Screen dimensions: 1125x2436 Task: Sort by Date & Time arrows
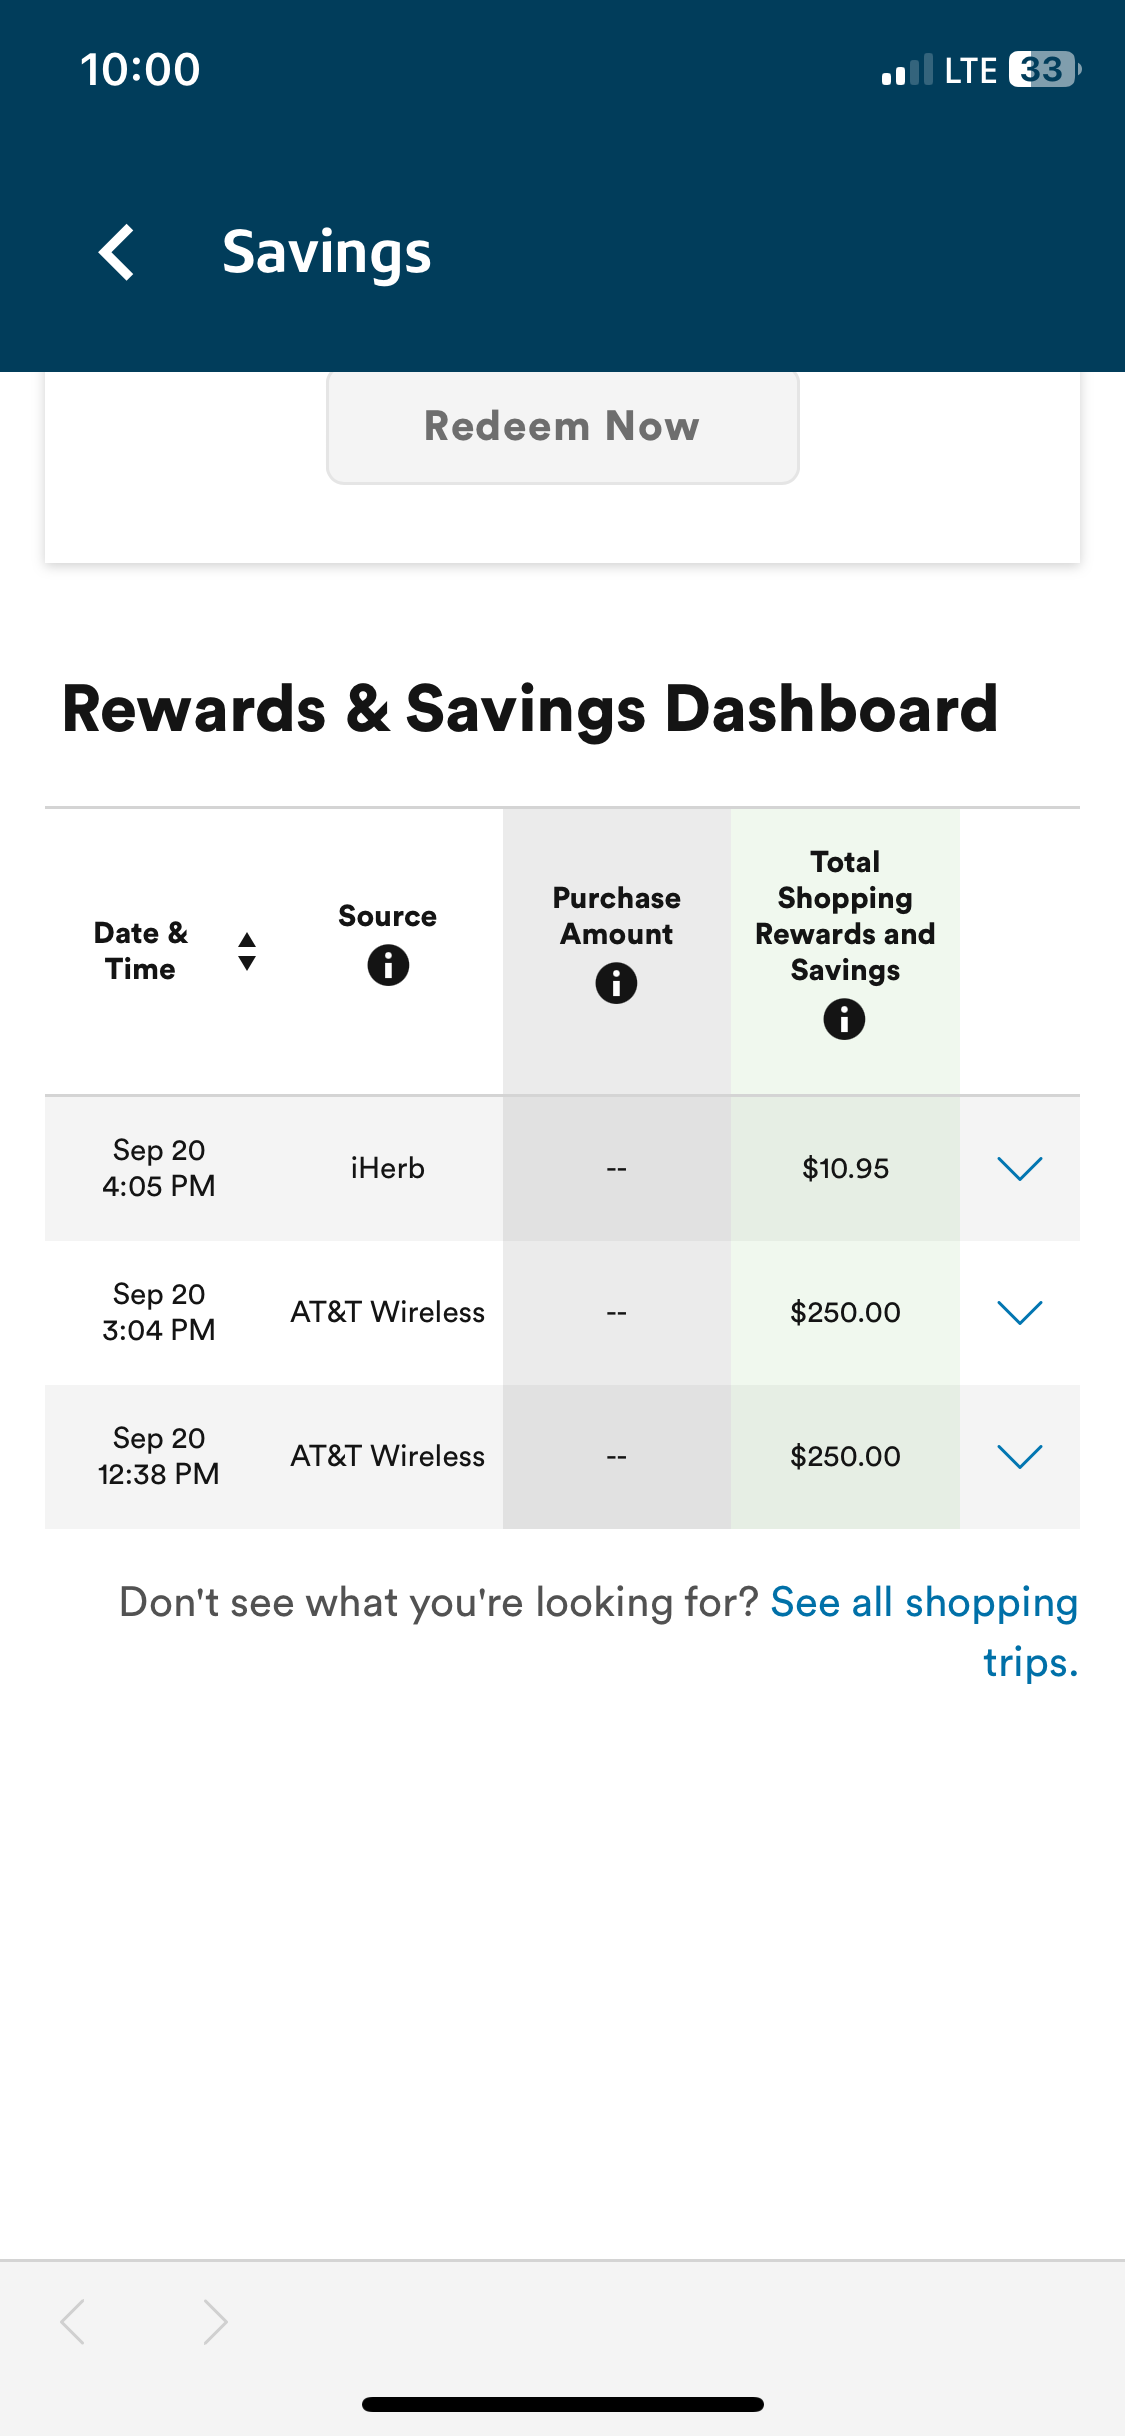click(247, 951)
